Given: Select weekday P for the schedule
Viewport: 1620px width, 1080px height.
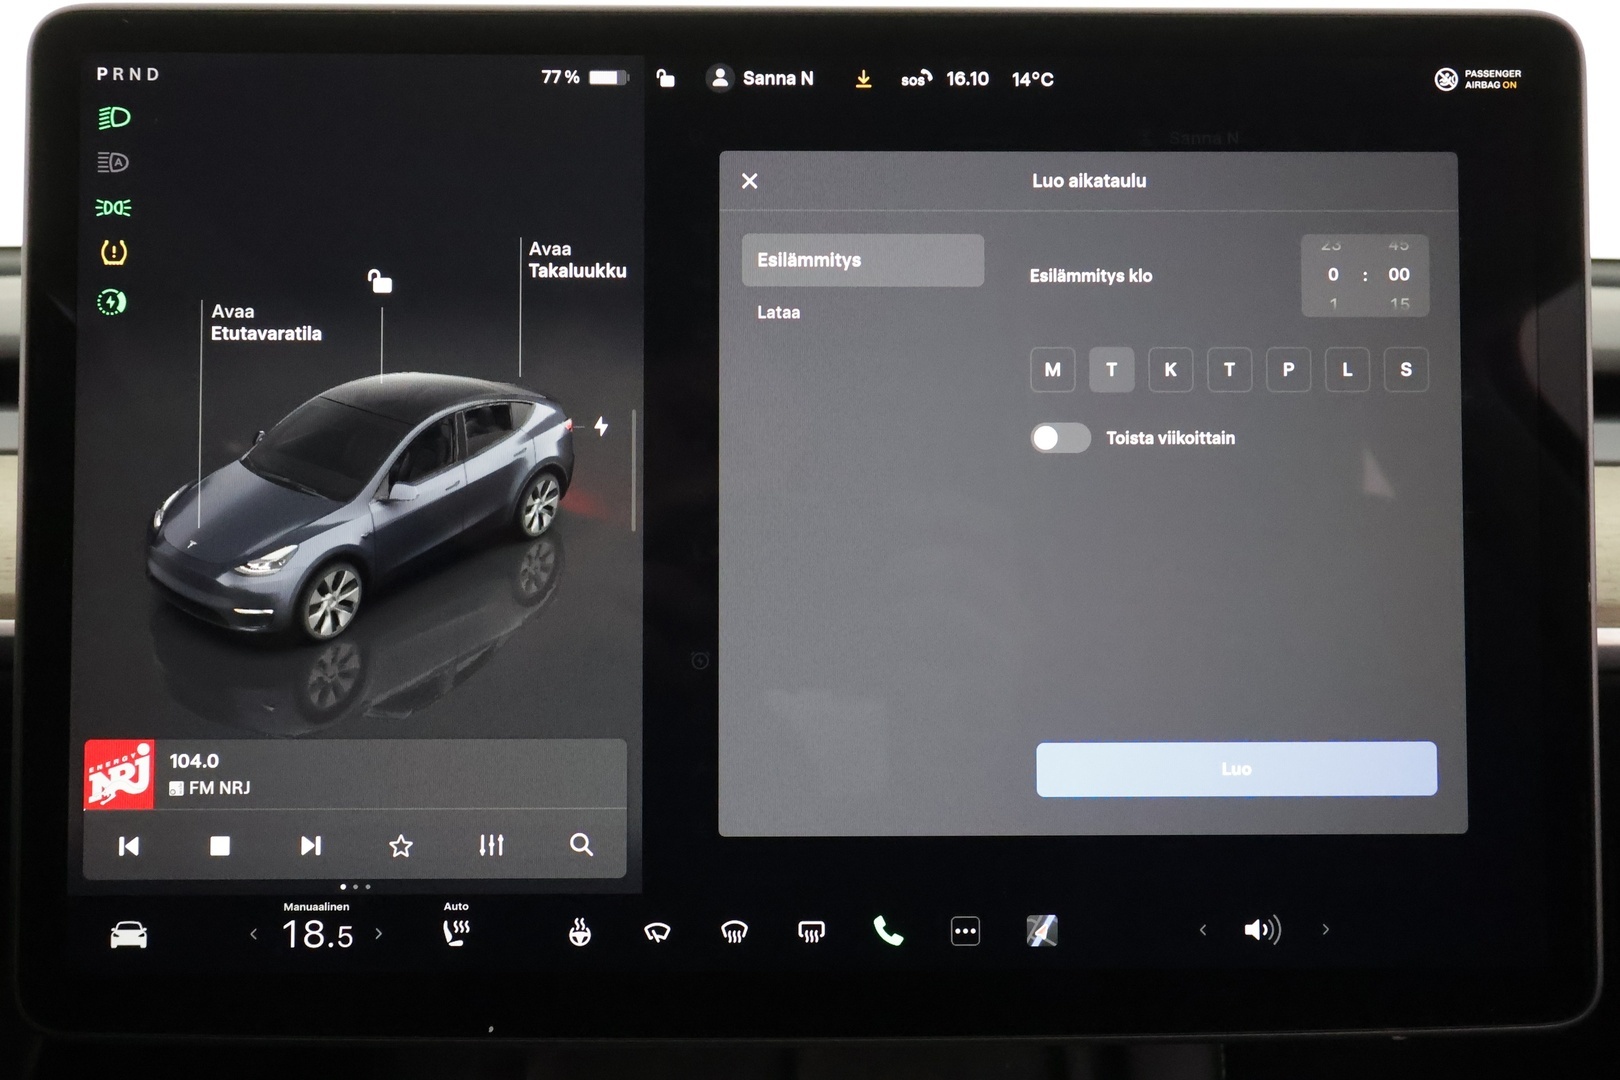Looking at the screenshot, I should (1288, 370).
